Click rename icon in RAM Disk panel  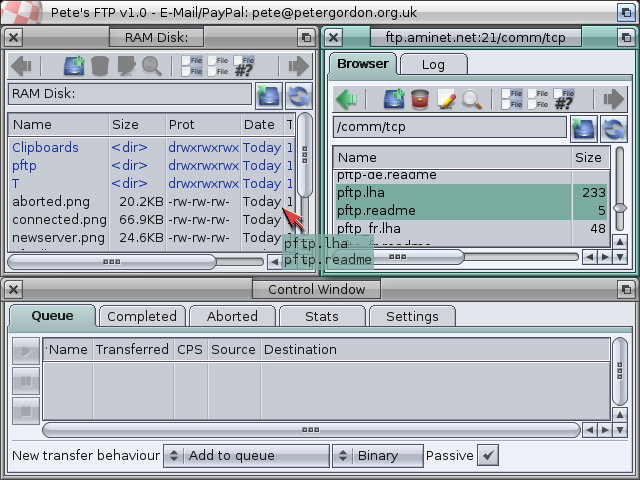point(126,66)
